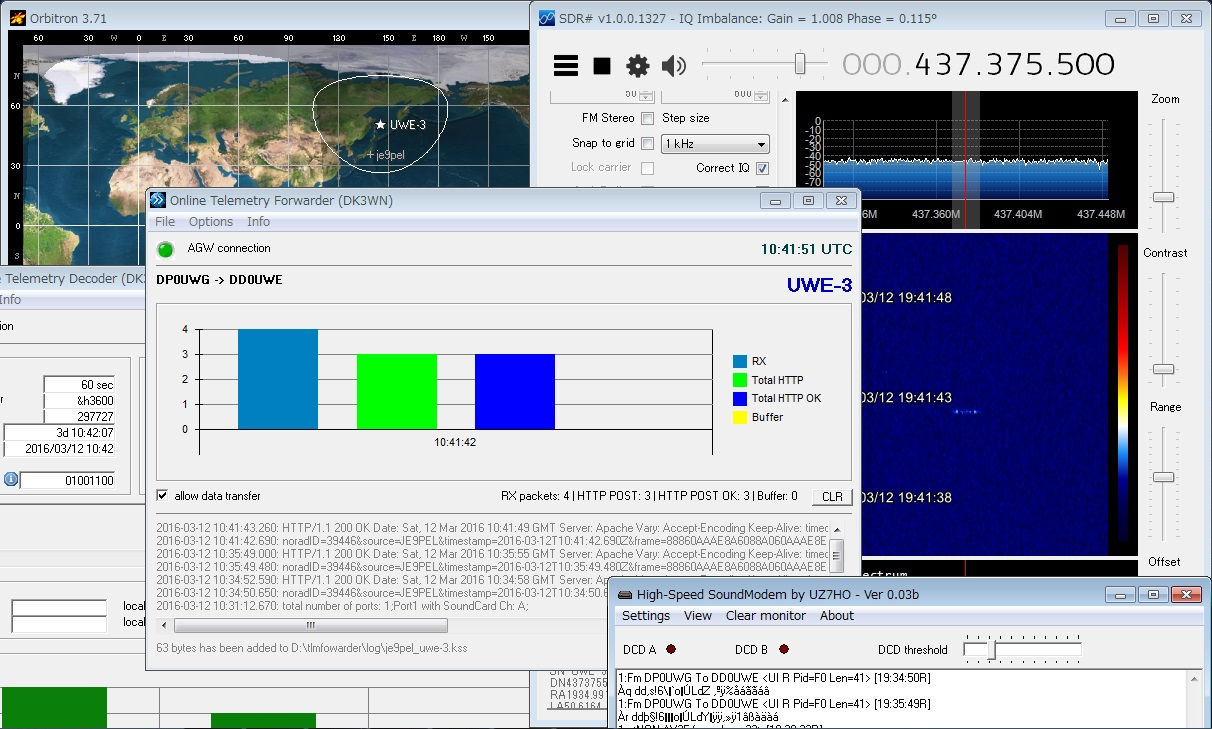The image size is (1212, 729).
Task: Click the SDR# side panel scroll up arrow
Action: (784, 98)
